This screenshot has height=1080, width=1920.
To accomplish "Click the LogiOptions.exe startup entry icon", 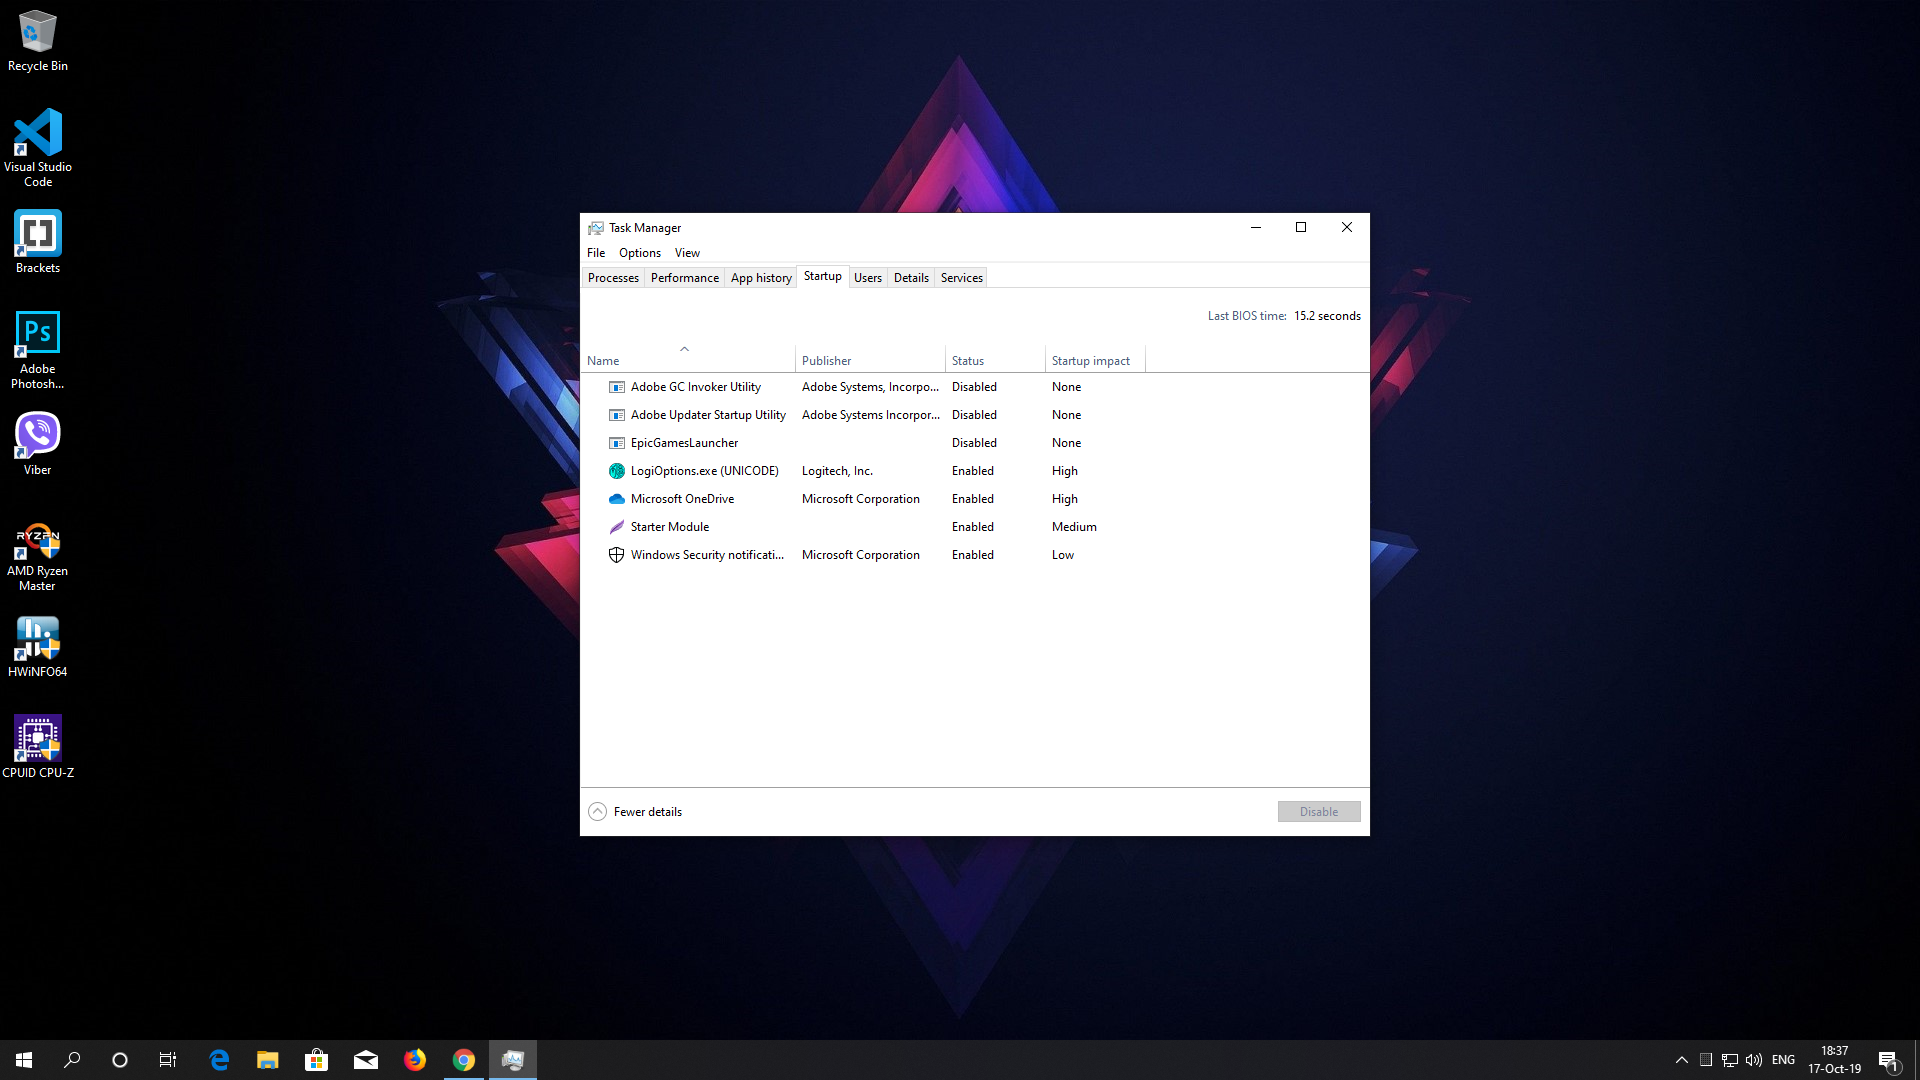I will [616, 471].
